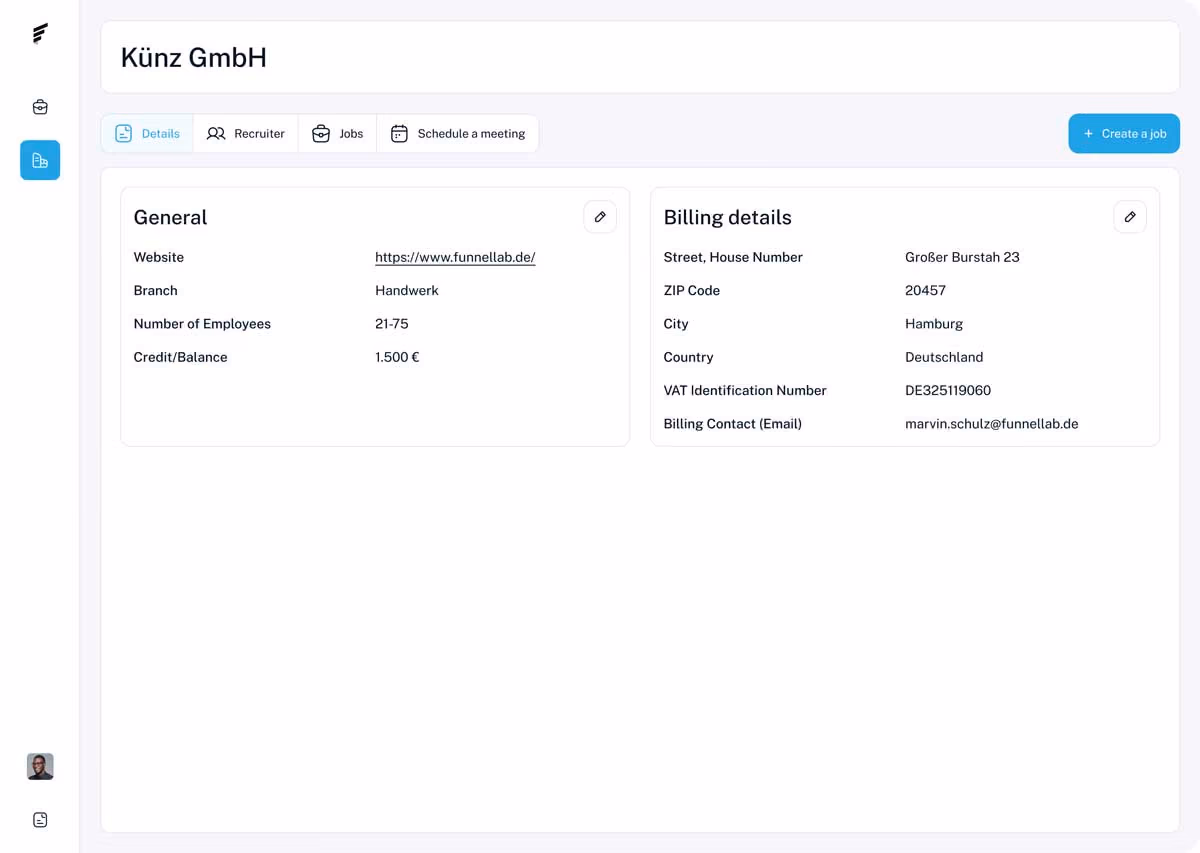The image size is (1200, 853).
Task: Click the Billing details heading
Action: coord(727,217)
